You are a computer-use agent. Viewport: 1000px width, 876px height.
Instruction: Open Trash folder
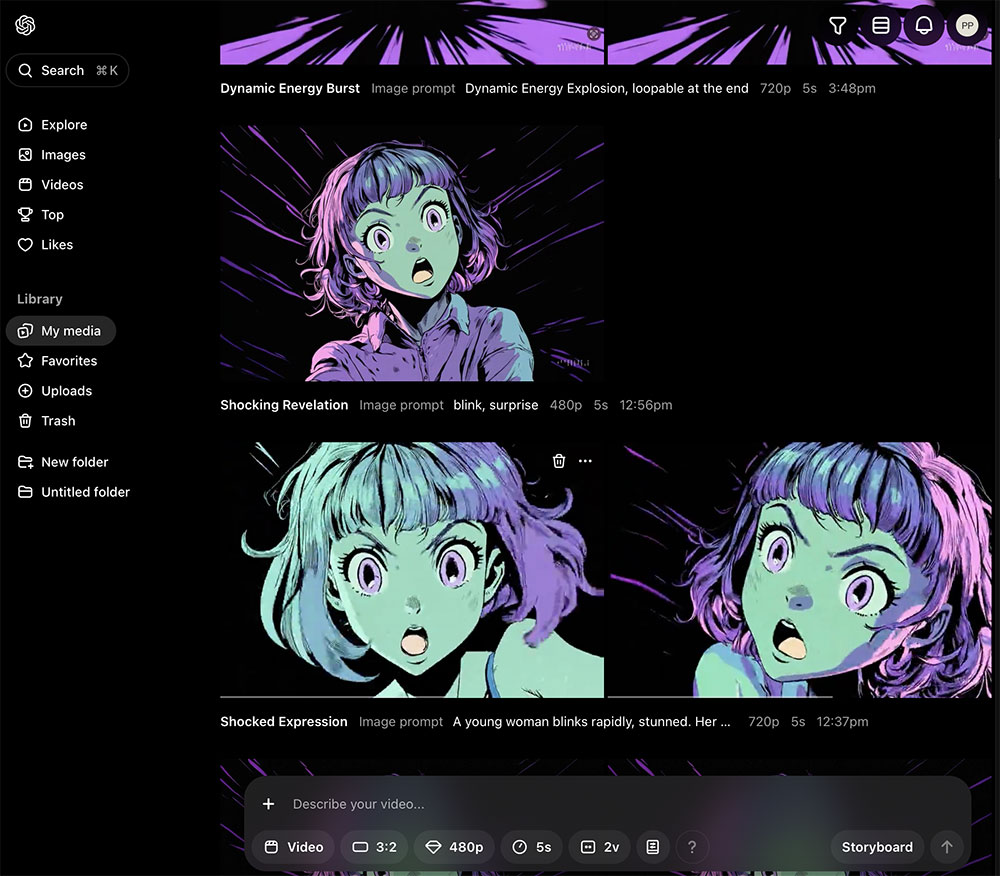(x=47, y=421)
